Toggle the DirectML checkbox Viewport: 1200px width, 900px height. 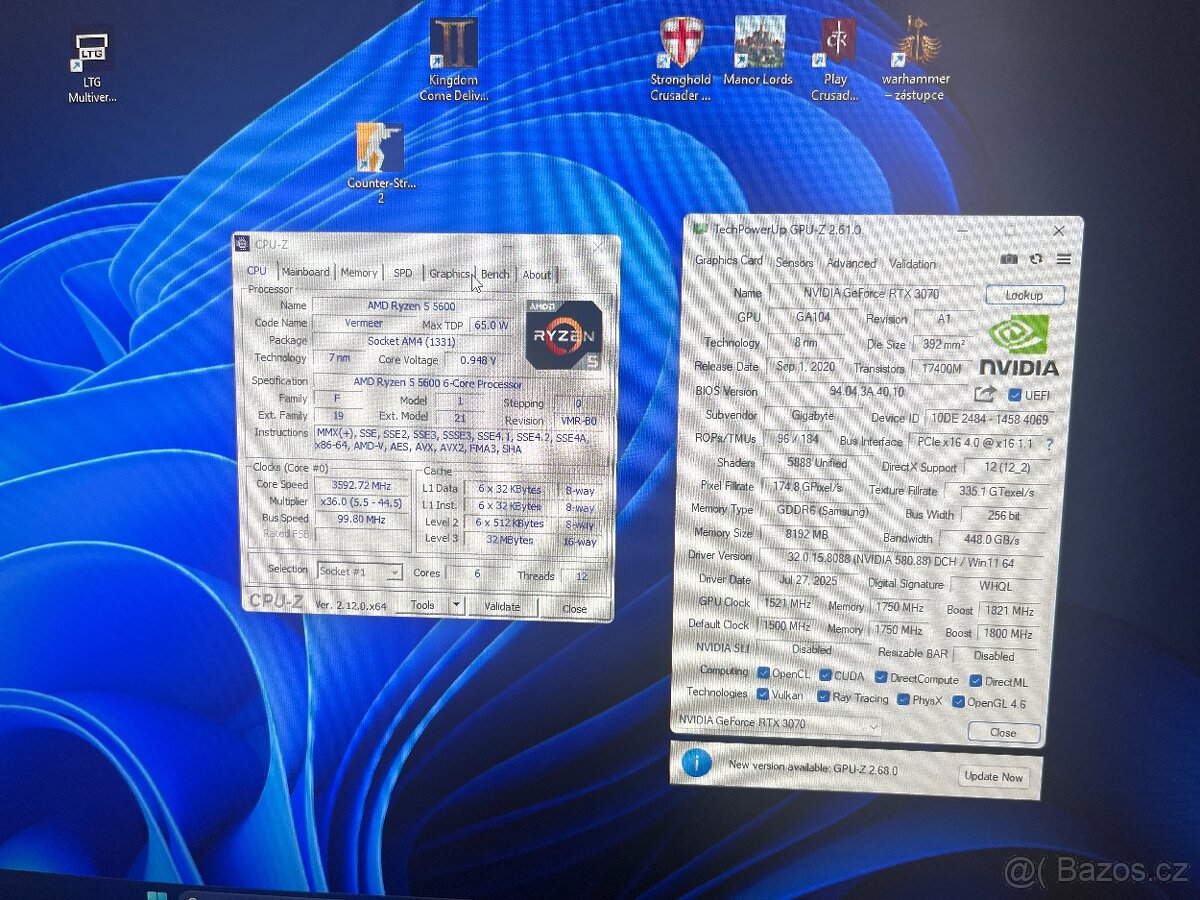[976, 681]
